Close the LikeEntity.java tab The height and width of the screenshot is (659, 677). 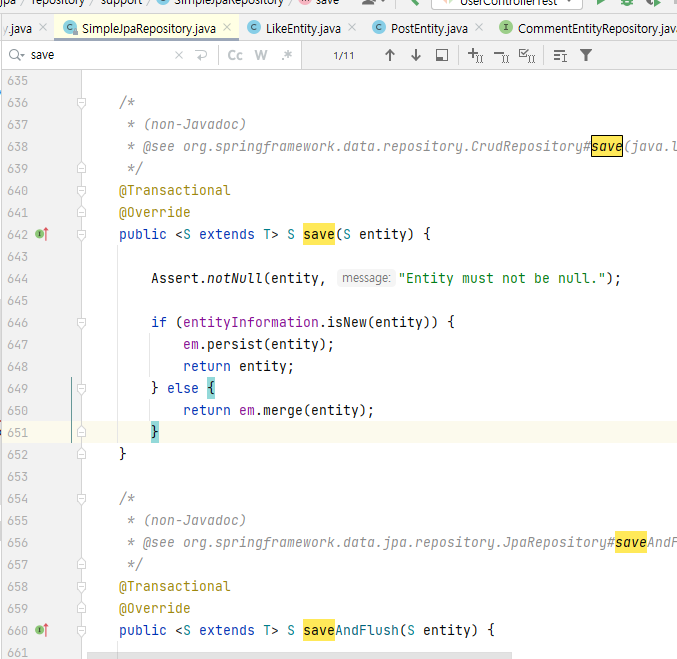coord(352,28)
